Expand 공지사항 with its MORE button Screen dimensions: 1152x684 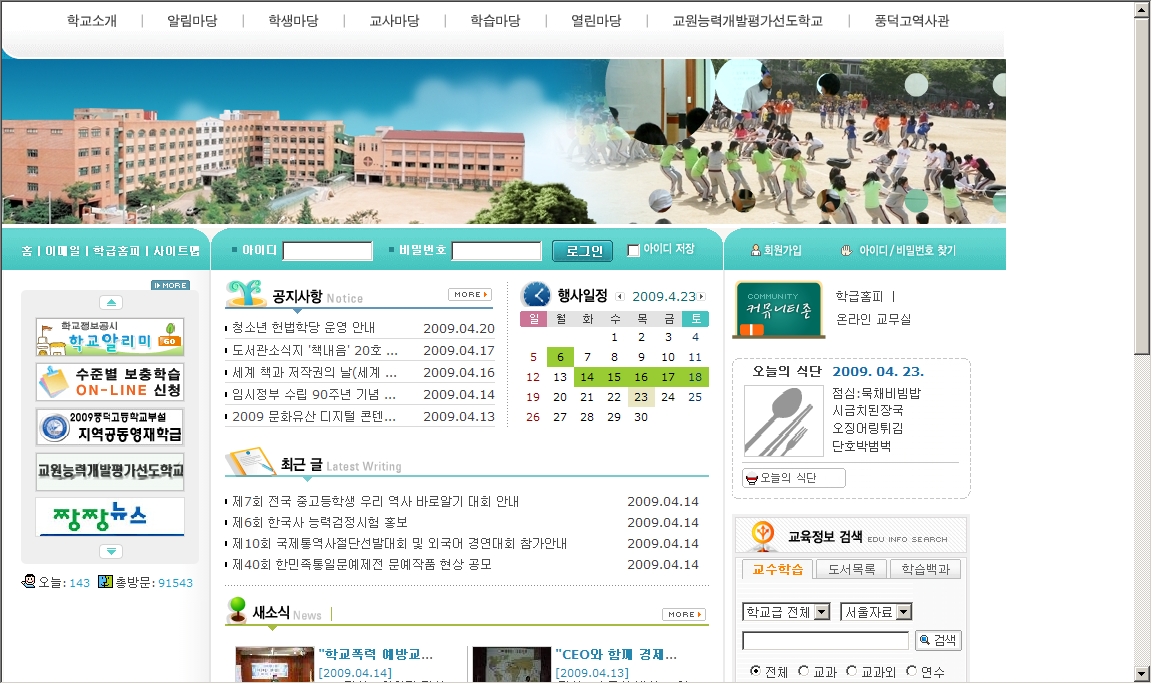[x=470, y=295]
